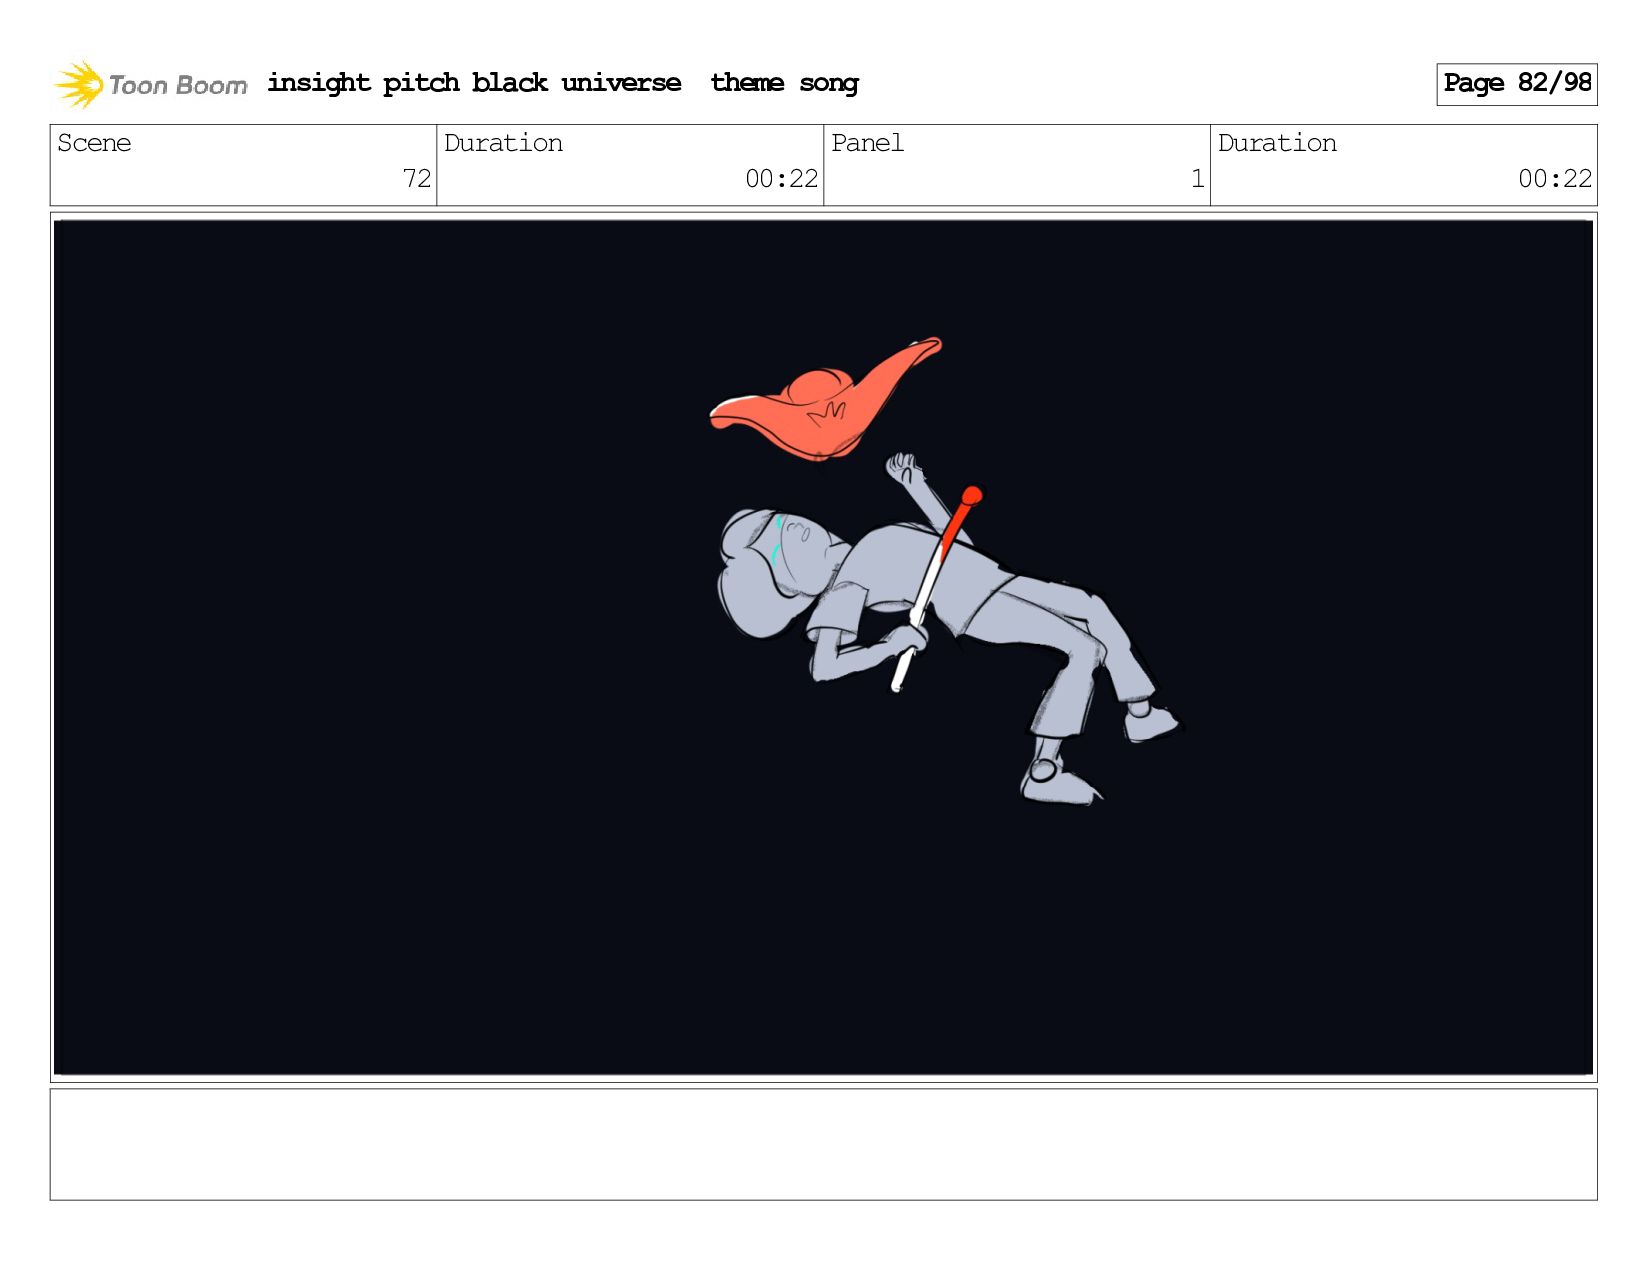Image resolution: width=1650 pixels, height=1275 pixels.
Task: Click the 'Panel' header label
Action: point(867,143)
